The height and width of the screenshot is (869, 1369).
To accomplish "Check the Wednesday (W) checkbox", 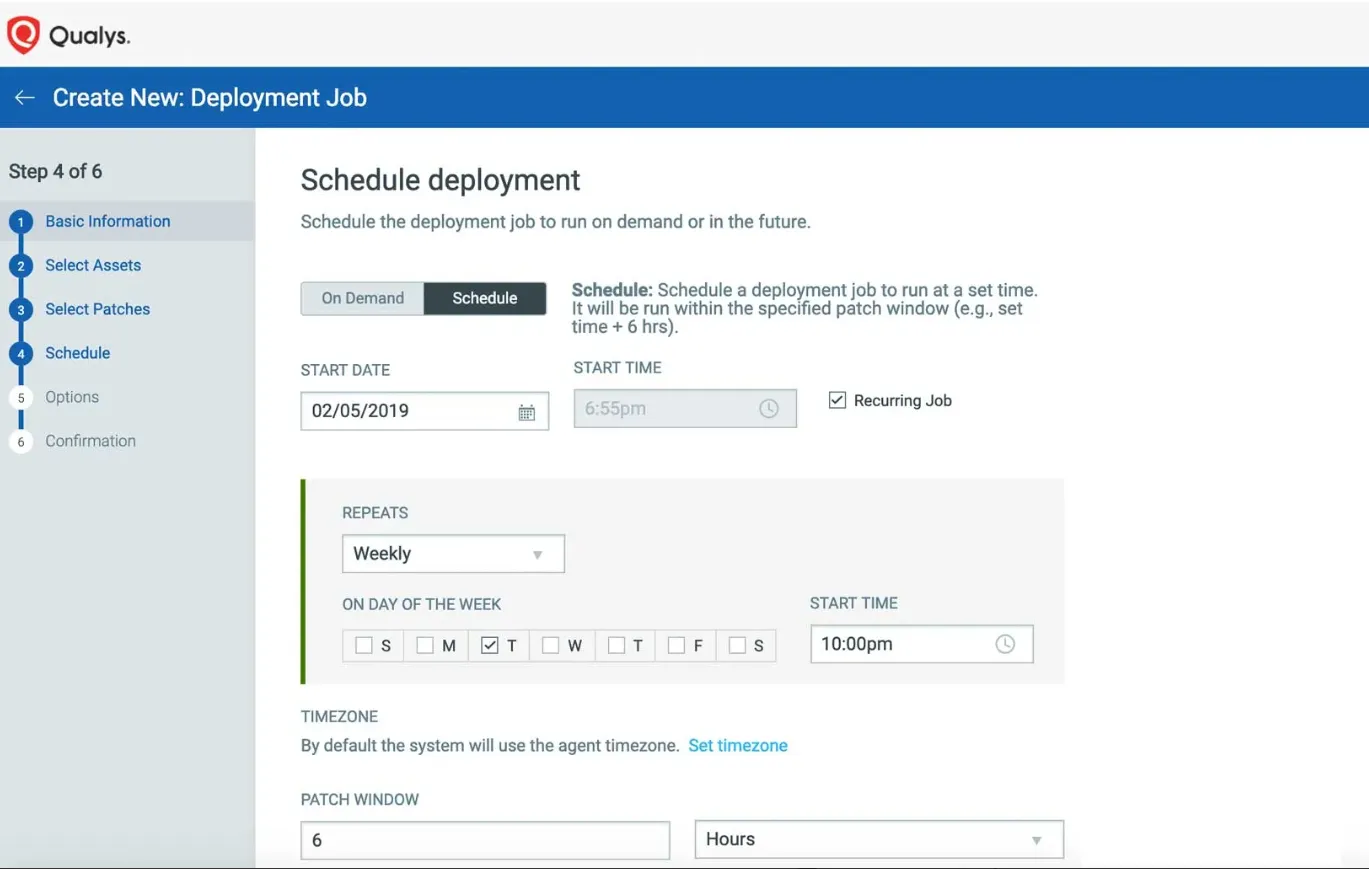I will point(550,645).
